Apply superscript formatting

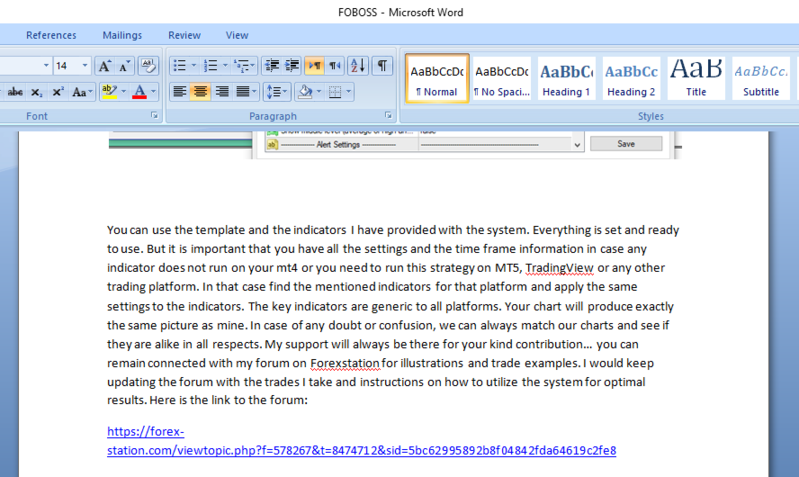(x=58, y=92)
